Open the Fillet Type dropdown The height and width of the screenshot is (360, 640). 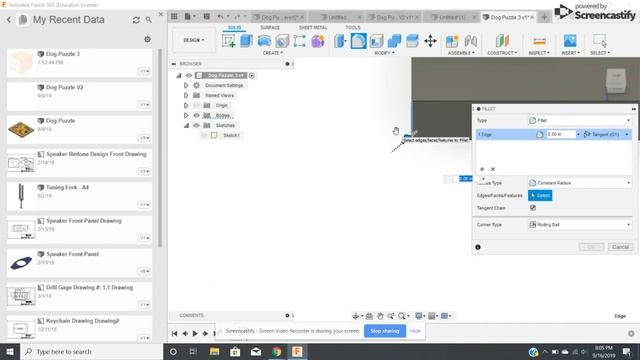pos(580,120)
